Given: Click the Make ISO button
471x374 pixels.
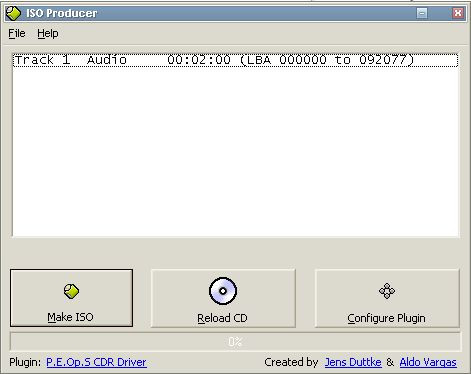Looking at the screenshot, I should pyautogui.click(x=71, y=298).
